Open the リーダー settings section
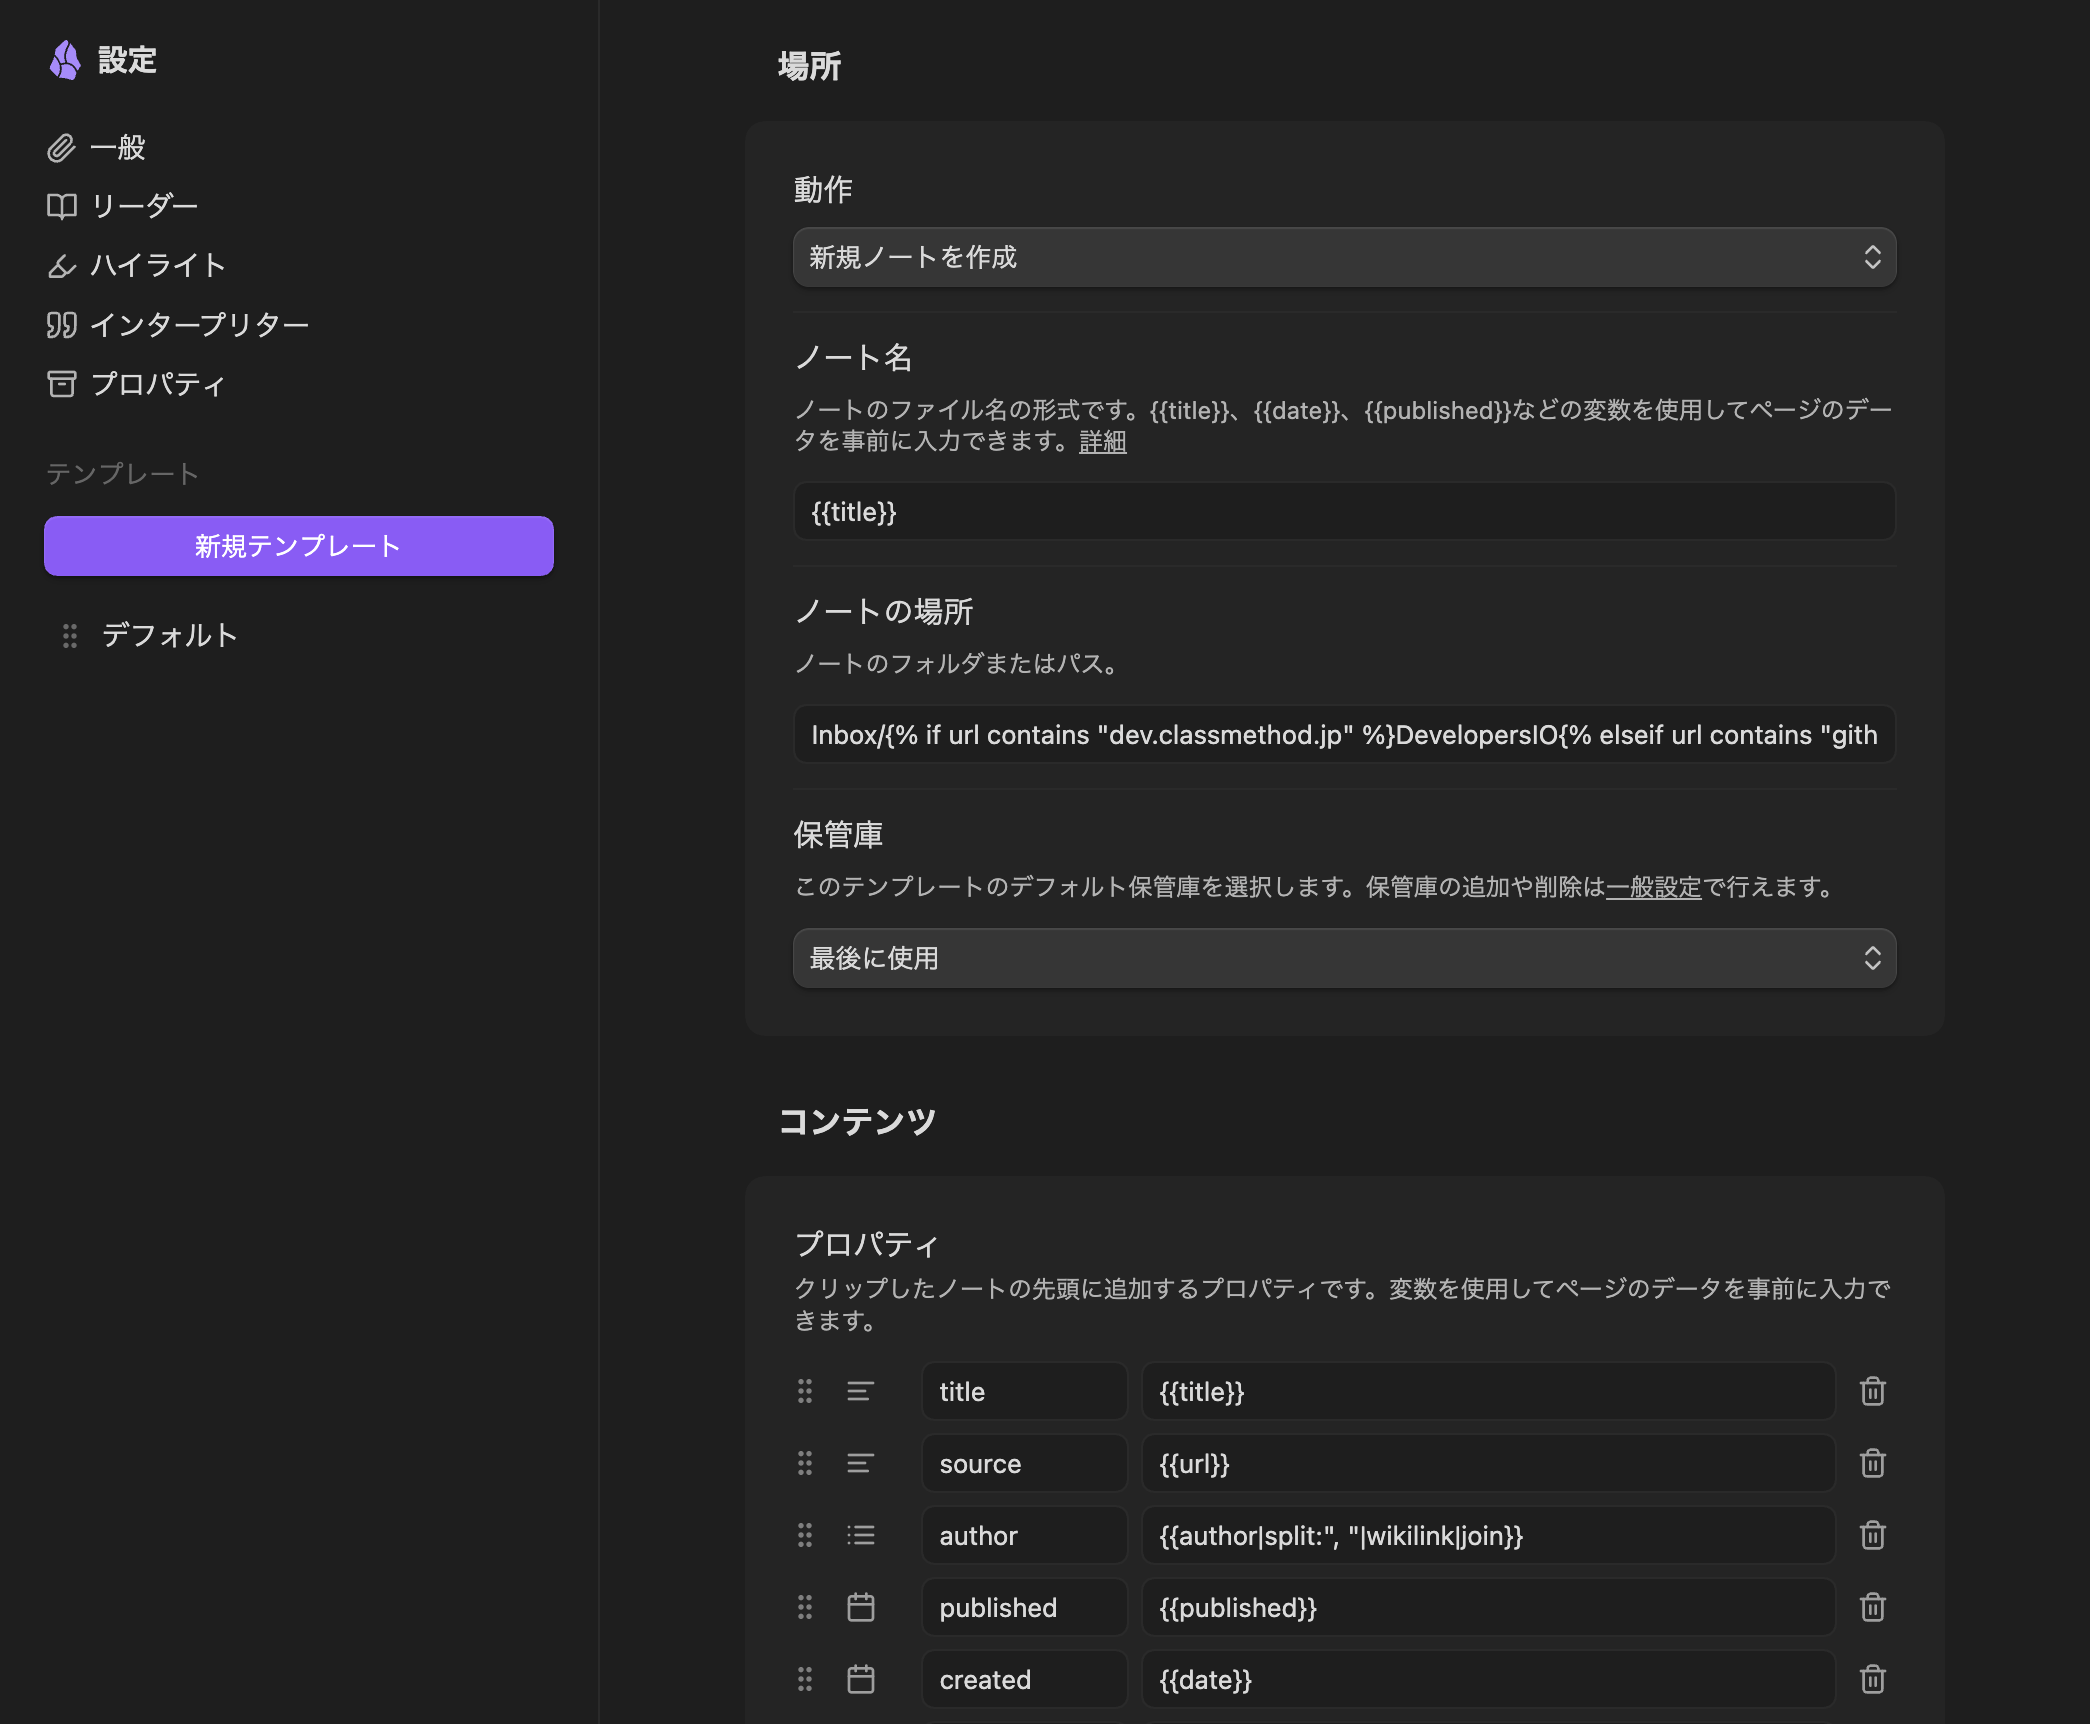The height and width of the screenshot is (1724, 2090). tap(122, 206)
